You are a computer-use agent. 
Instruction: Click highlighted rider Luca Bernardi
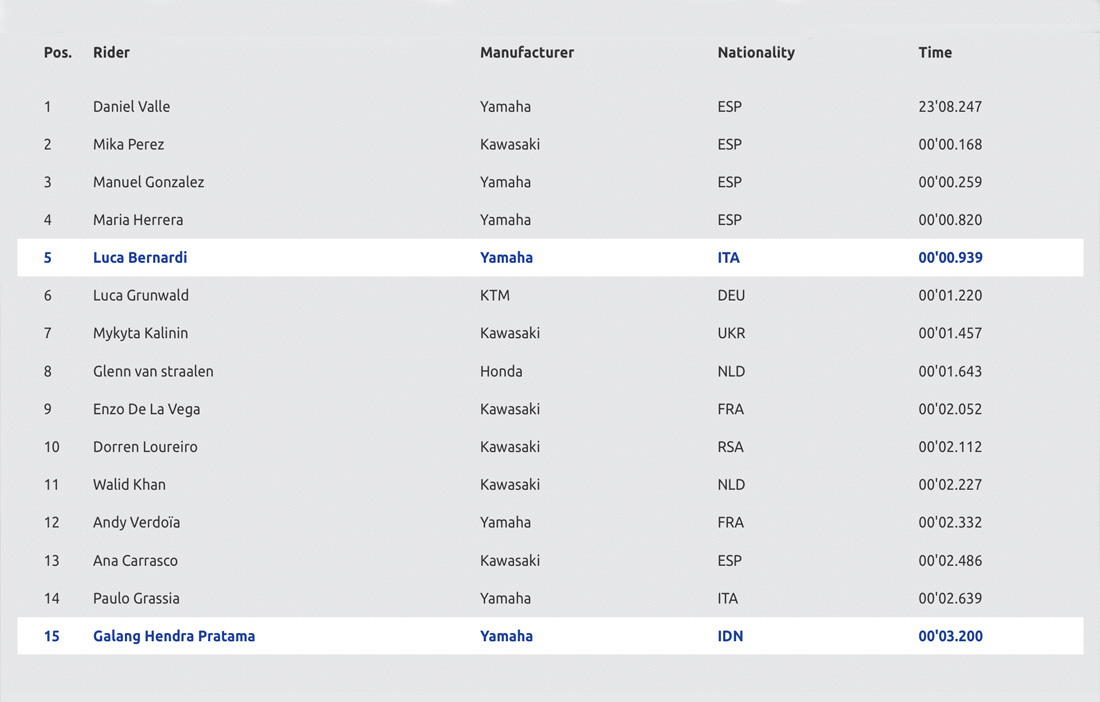[140, 257]
